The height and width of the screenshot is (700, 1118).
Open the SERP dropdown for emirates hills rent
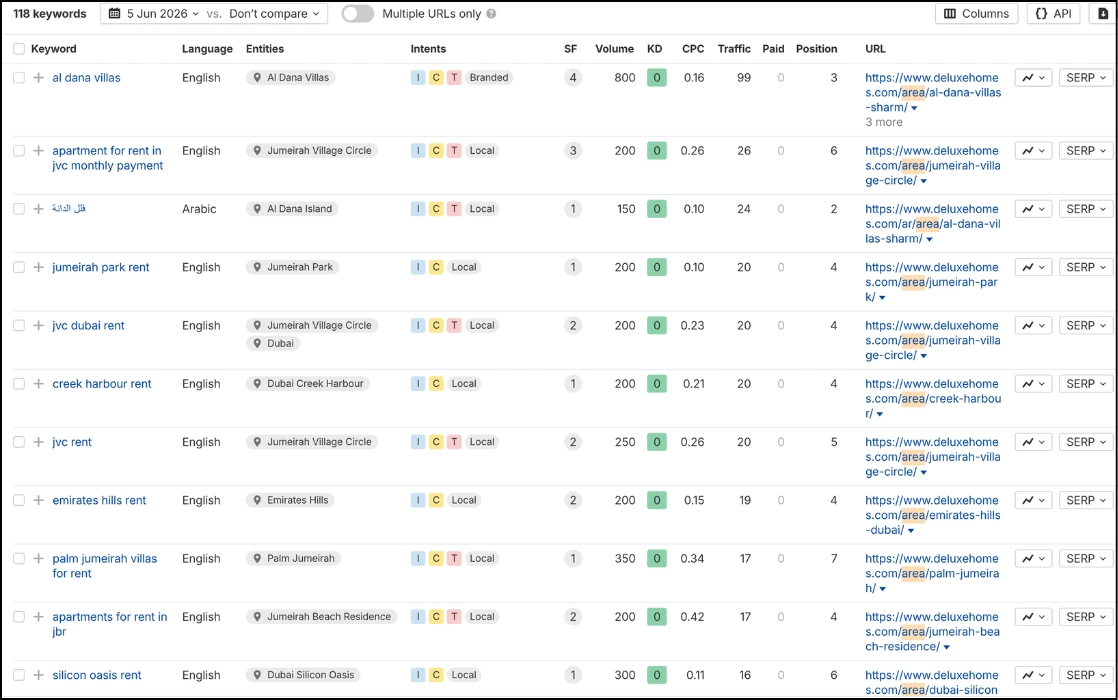pyautogui.click(x=1086, y=500)
